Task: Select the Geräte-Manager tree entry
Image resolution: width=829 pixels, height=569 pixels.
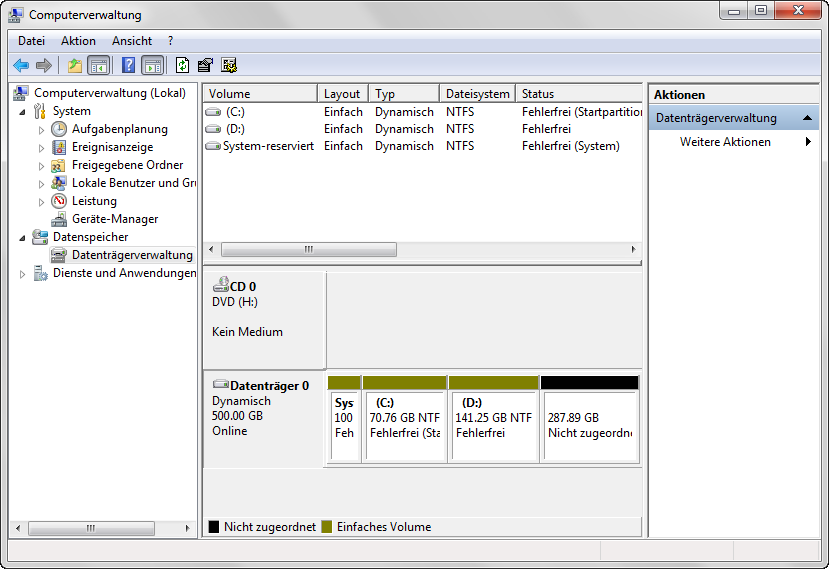Action: tap(115, 219)
